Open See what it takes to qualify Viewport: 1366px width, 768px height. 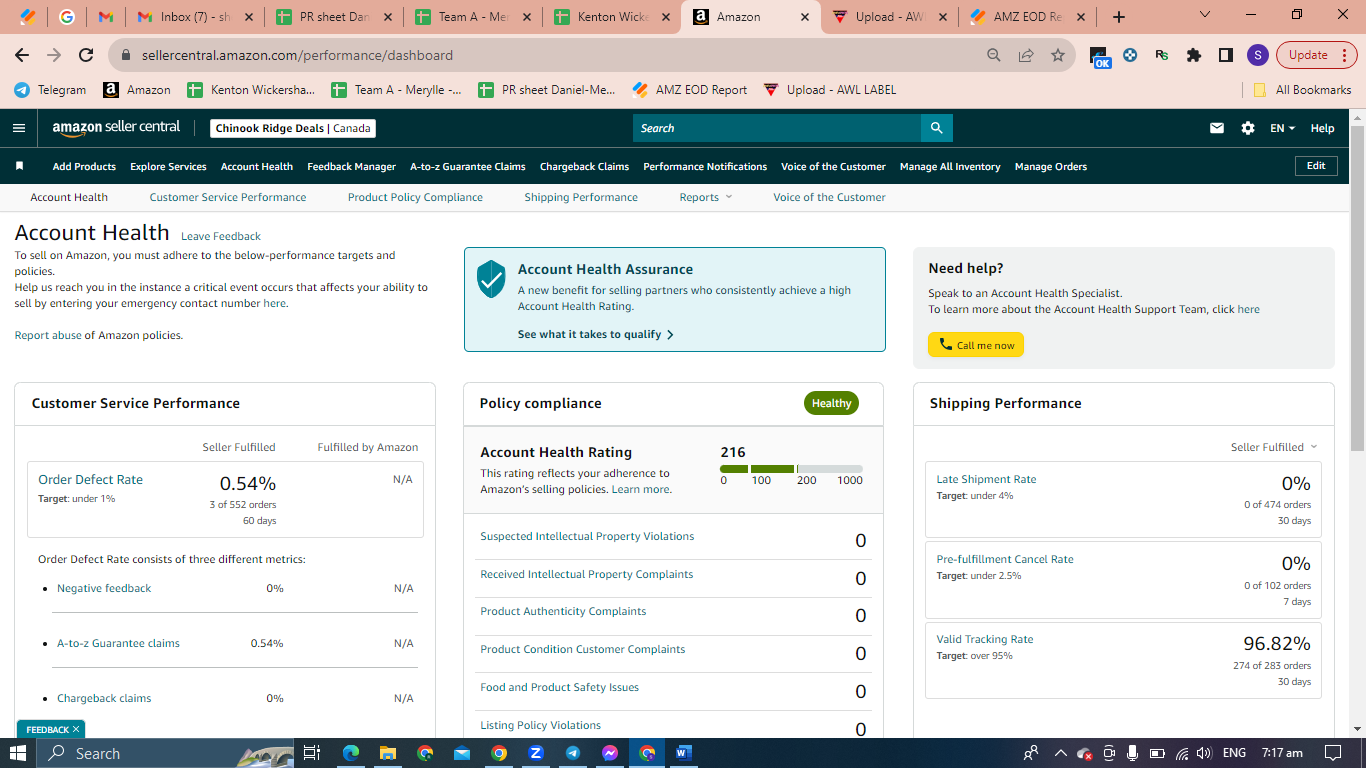pyautogui.click(x=596, y=334)
